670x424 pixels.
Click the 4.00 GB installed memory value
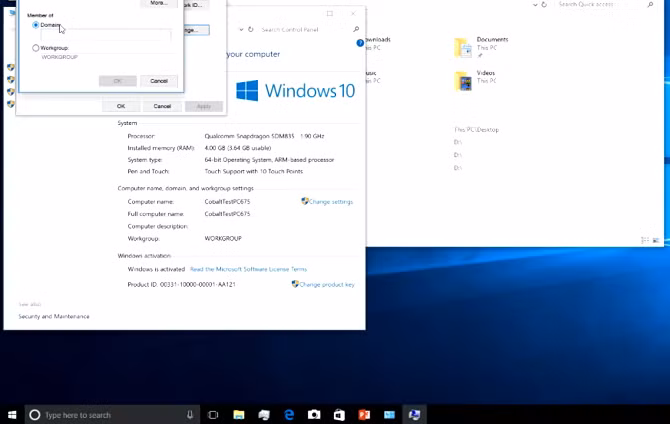coord(238,148)
